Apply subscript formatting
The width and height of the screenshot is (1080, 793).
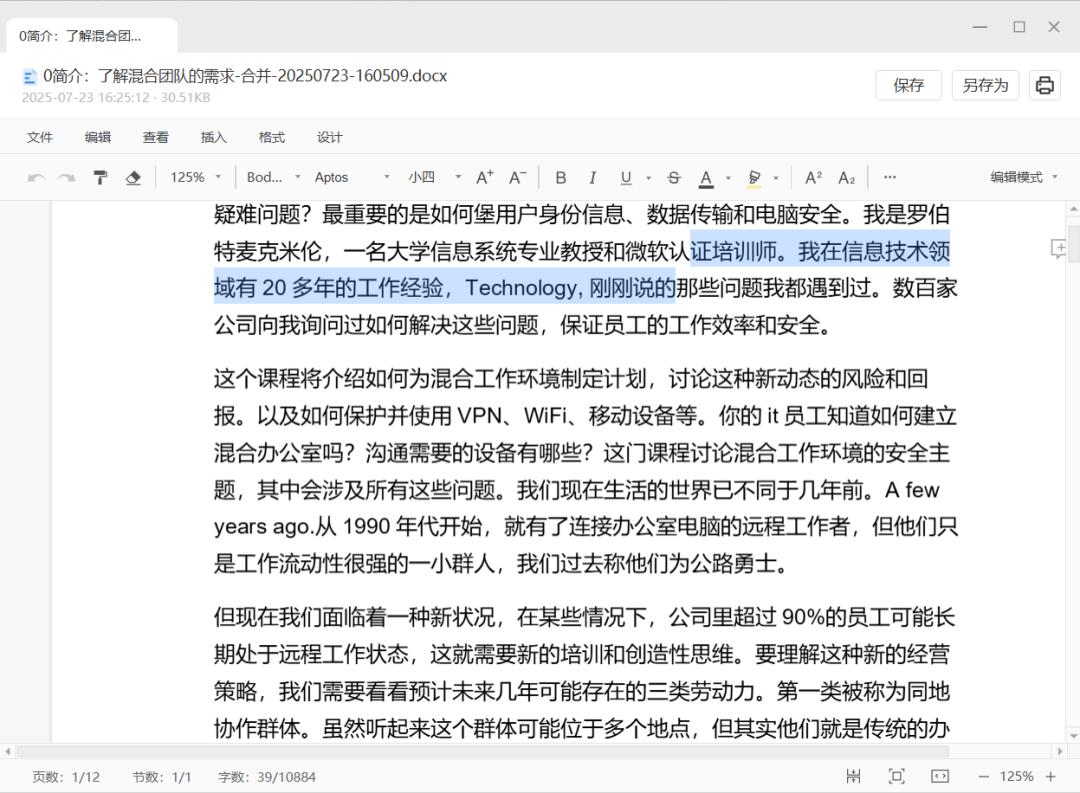846,176
